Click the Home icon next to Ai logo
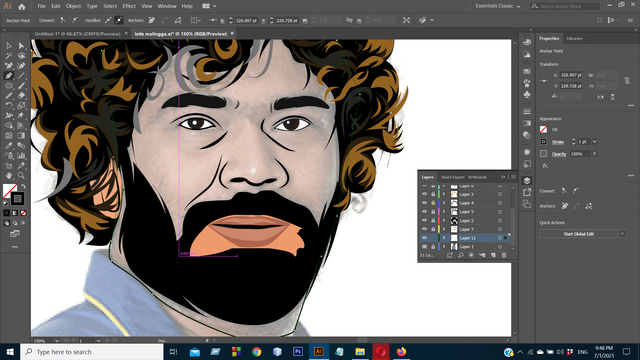This screenshot has width=640, height=360. pyautogui.click(x=22, y=6)
